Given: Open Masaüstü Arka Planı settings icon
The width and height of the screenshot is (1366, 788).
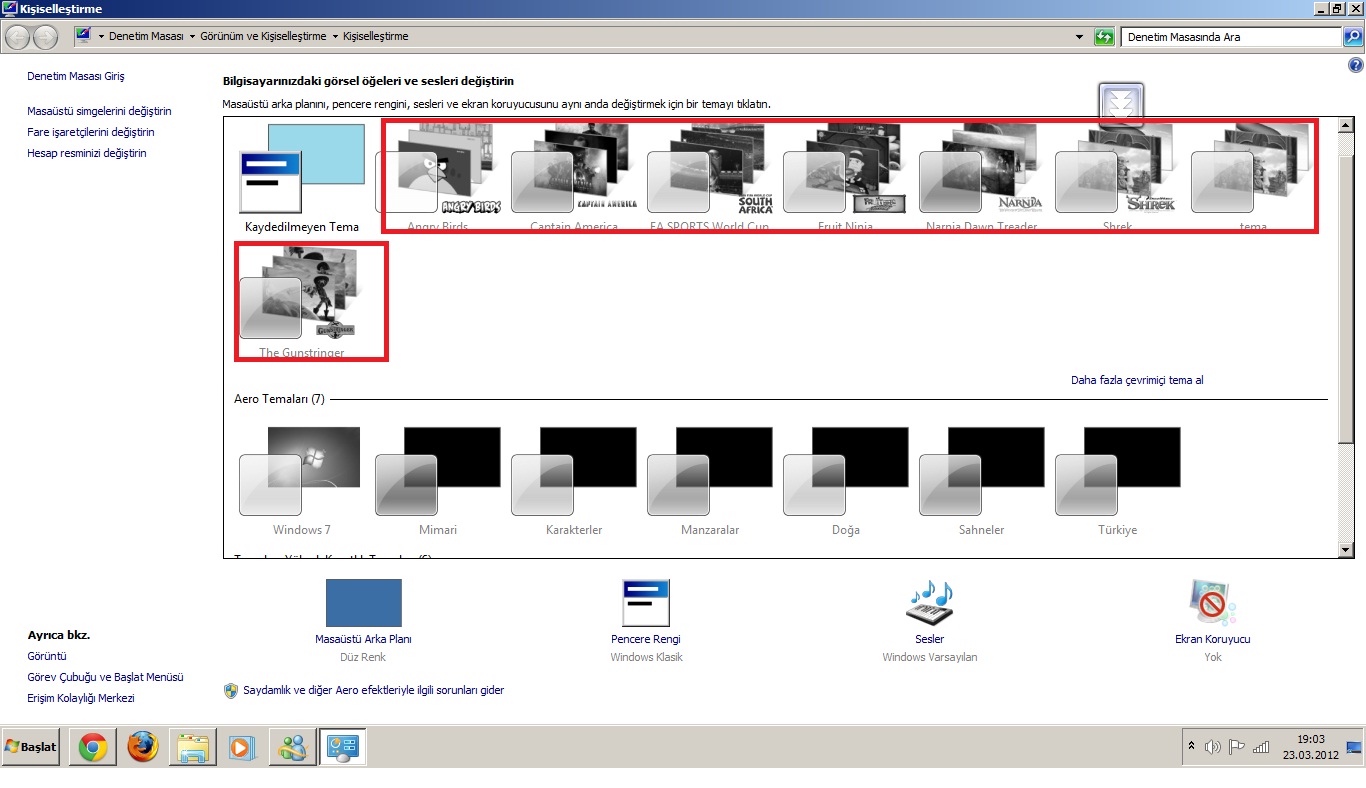Looking at the screenshot, I should [363, 603].
